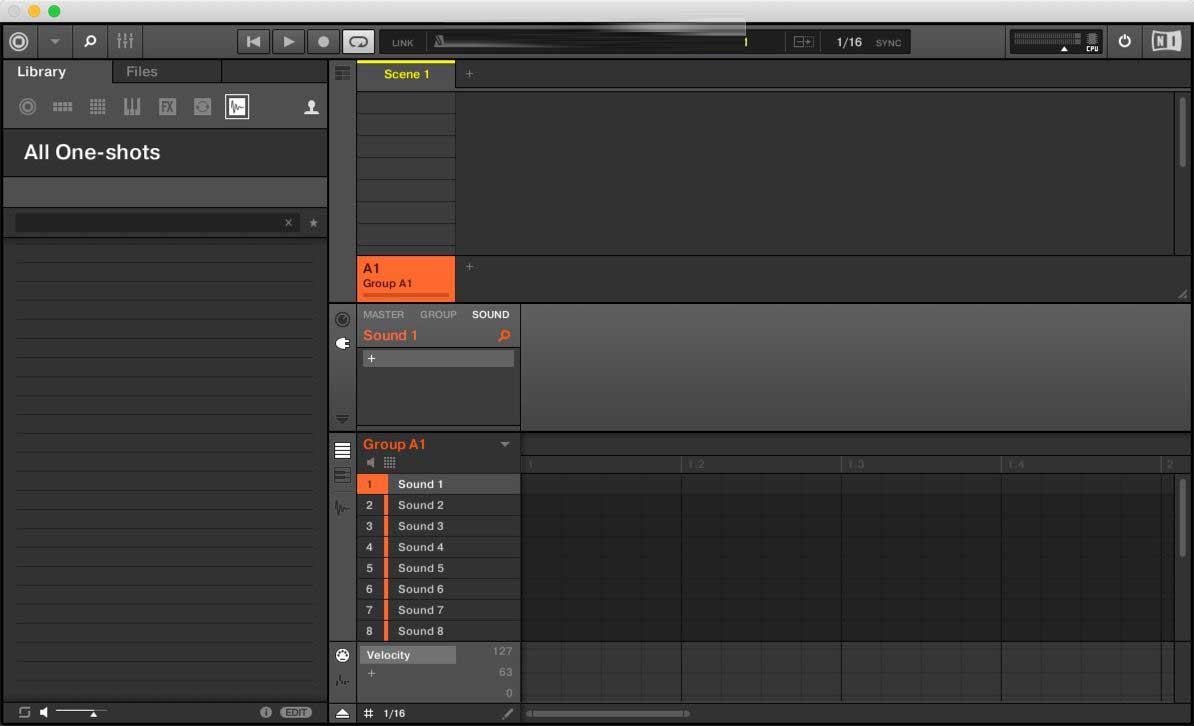This screenshot has width=1194, height=726.
Task: Change the pattern editor 1/16 step grid
Action: [394, 713]
